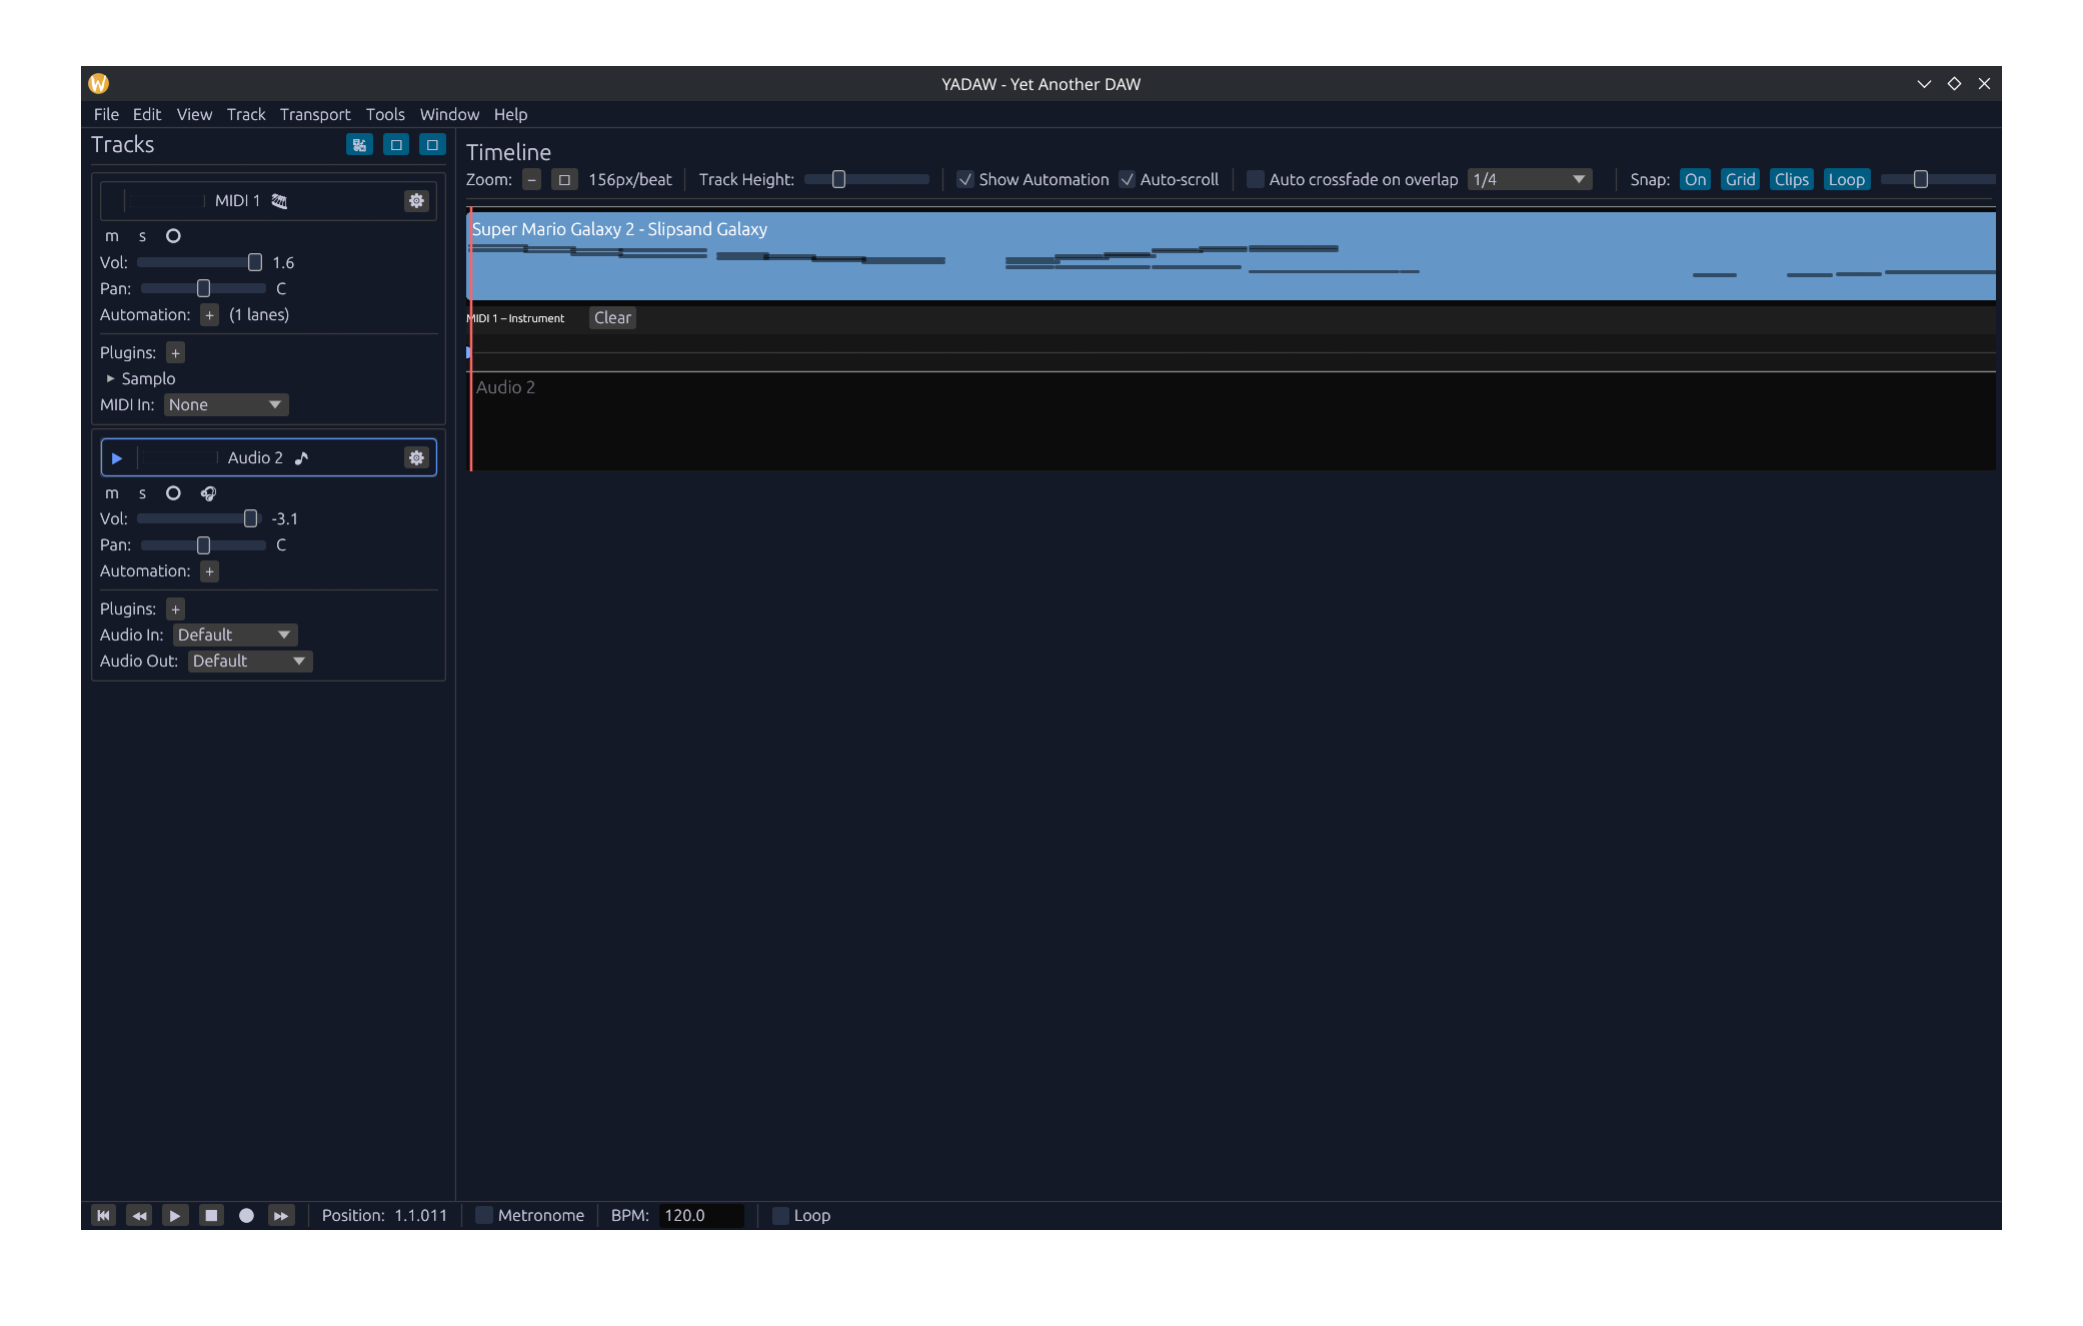Click the piano keys icon on MIDI 1

click(279, 201)
